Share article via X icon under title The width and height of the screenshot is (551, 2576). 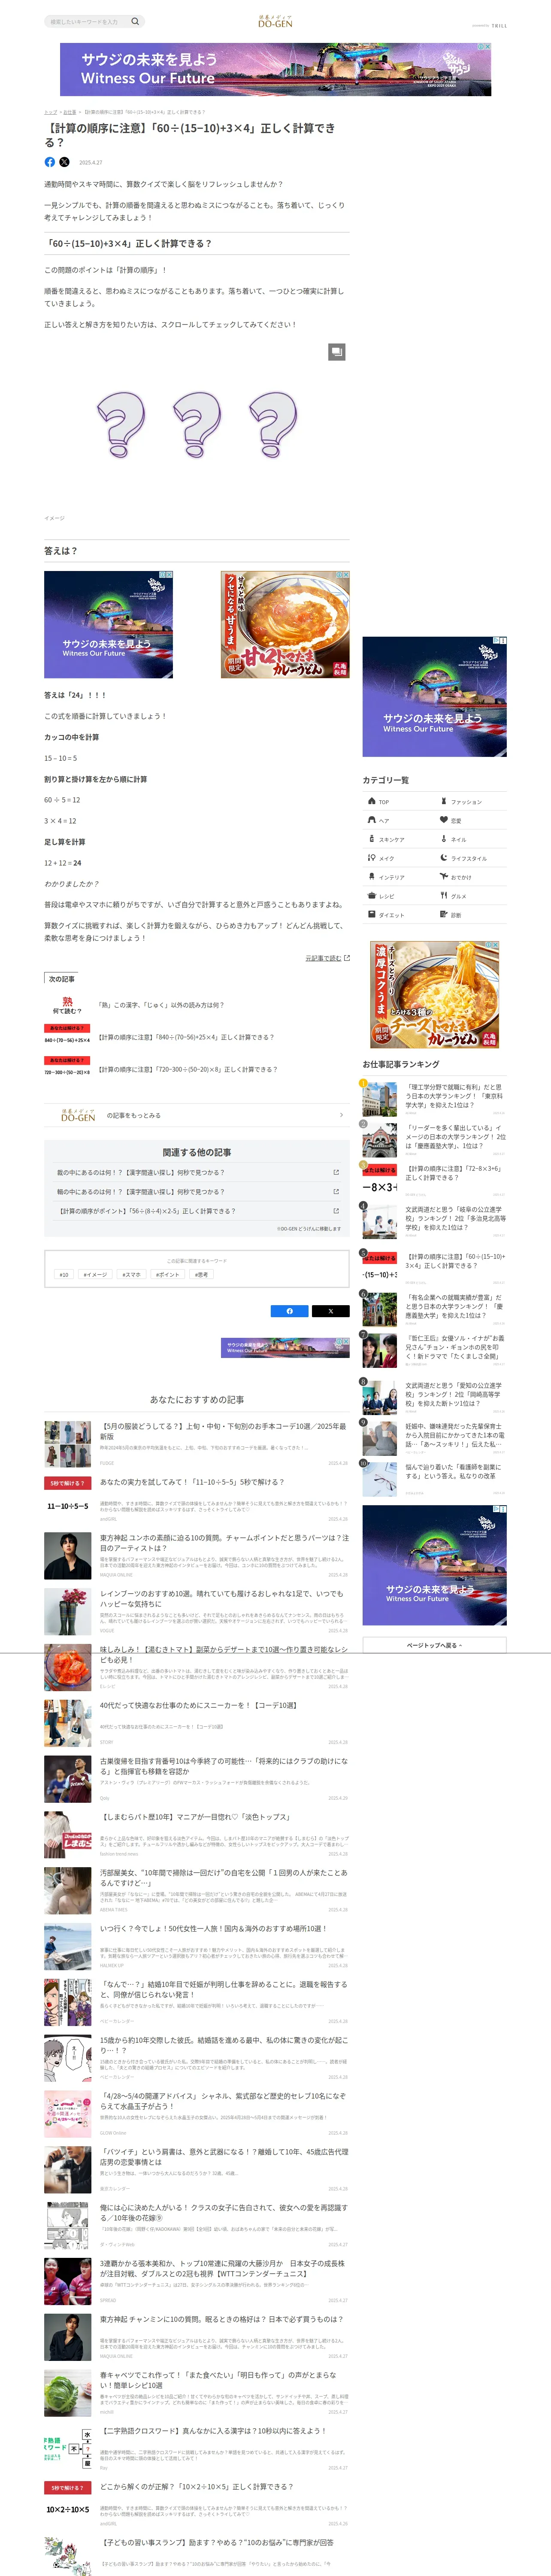tap(65, 162)
